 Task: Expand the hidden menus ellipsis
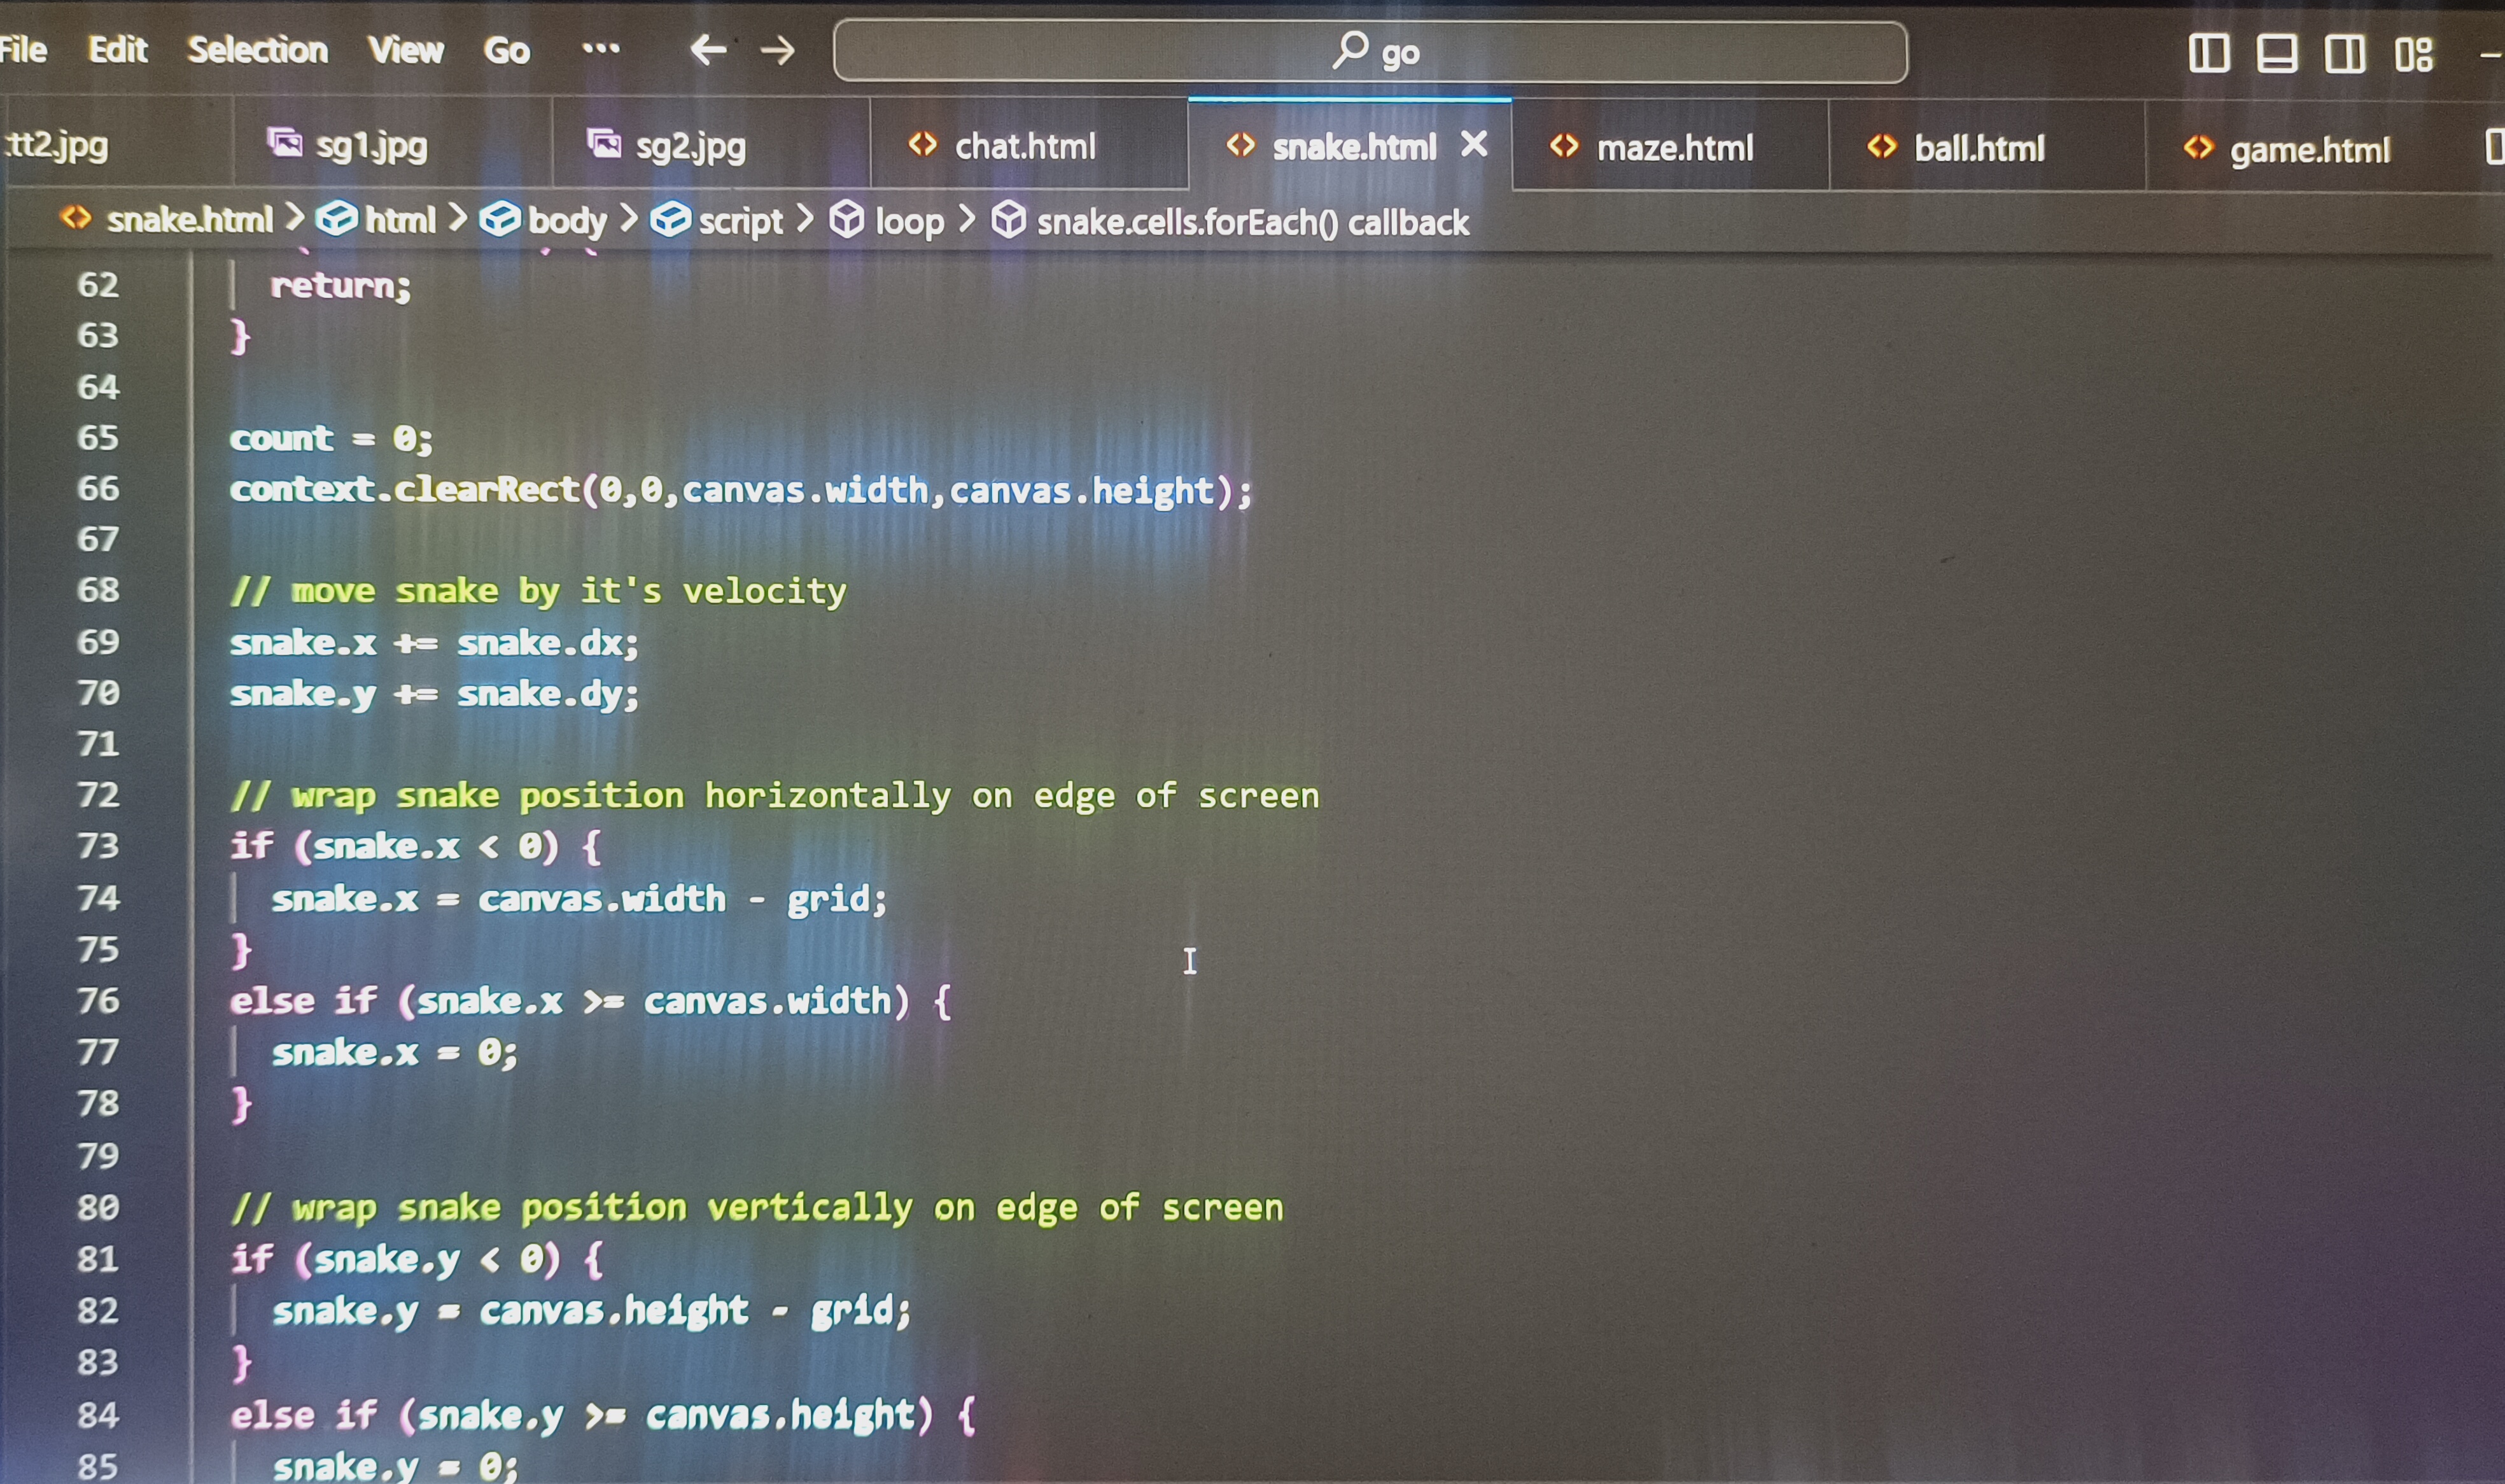tap(600, 48)
